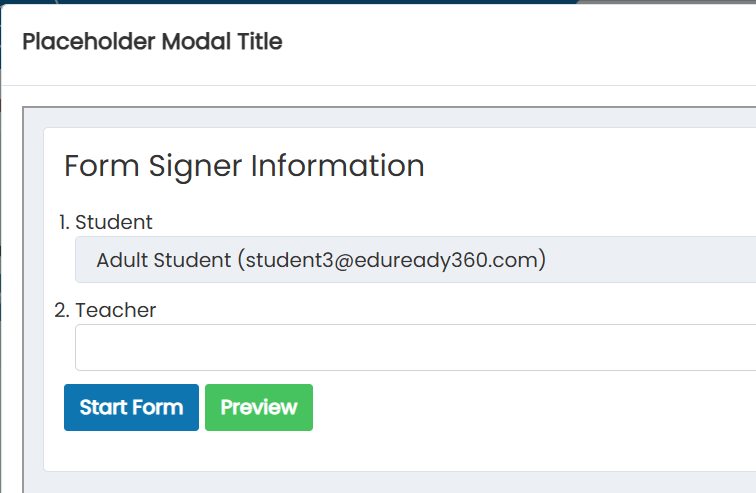756x493 pixels.
Task: Click the number 1 marker beside Student
Action: 63,222
